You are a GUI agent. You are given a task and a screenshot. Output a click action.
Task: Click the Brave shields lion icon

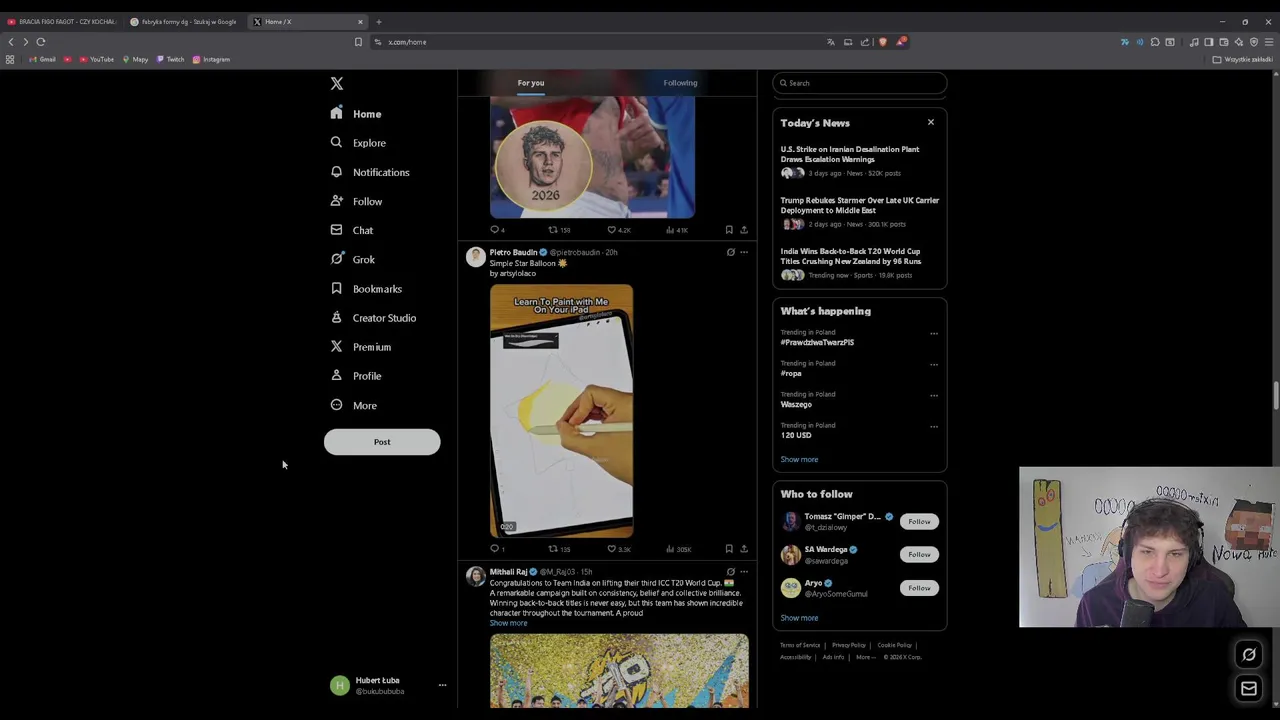tap(883, 42)
